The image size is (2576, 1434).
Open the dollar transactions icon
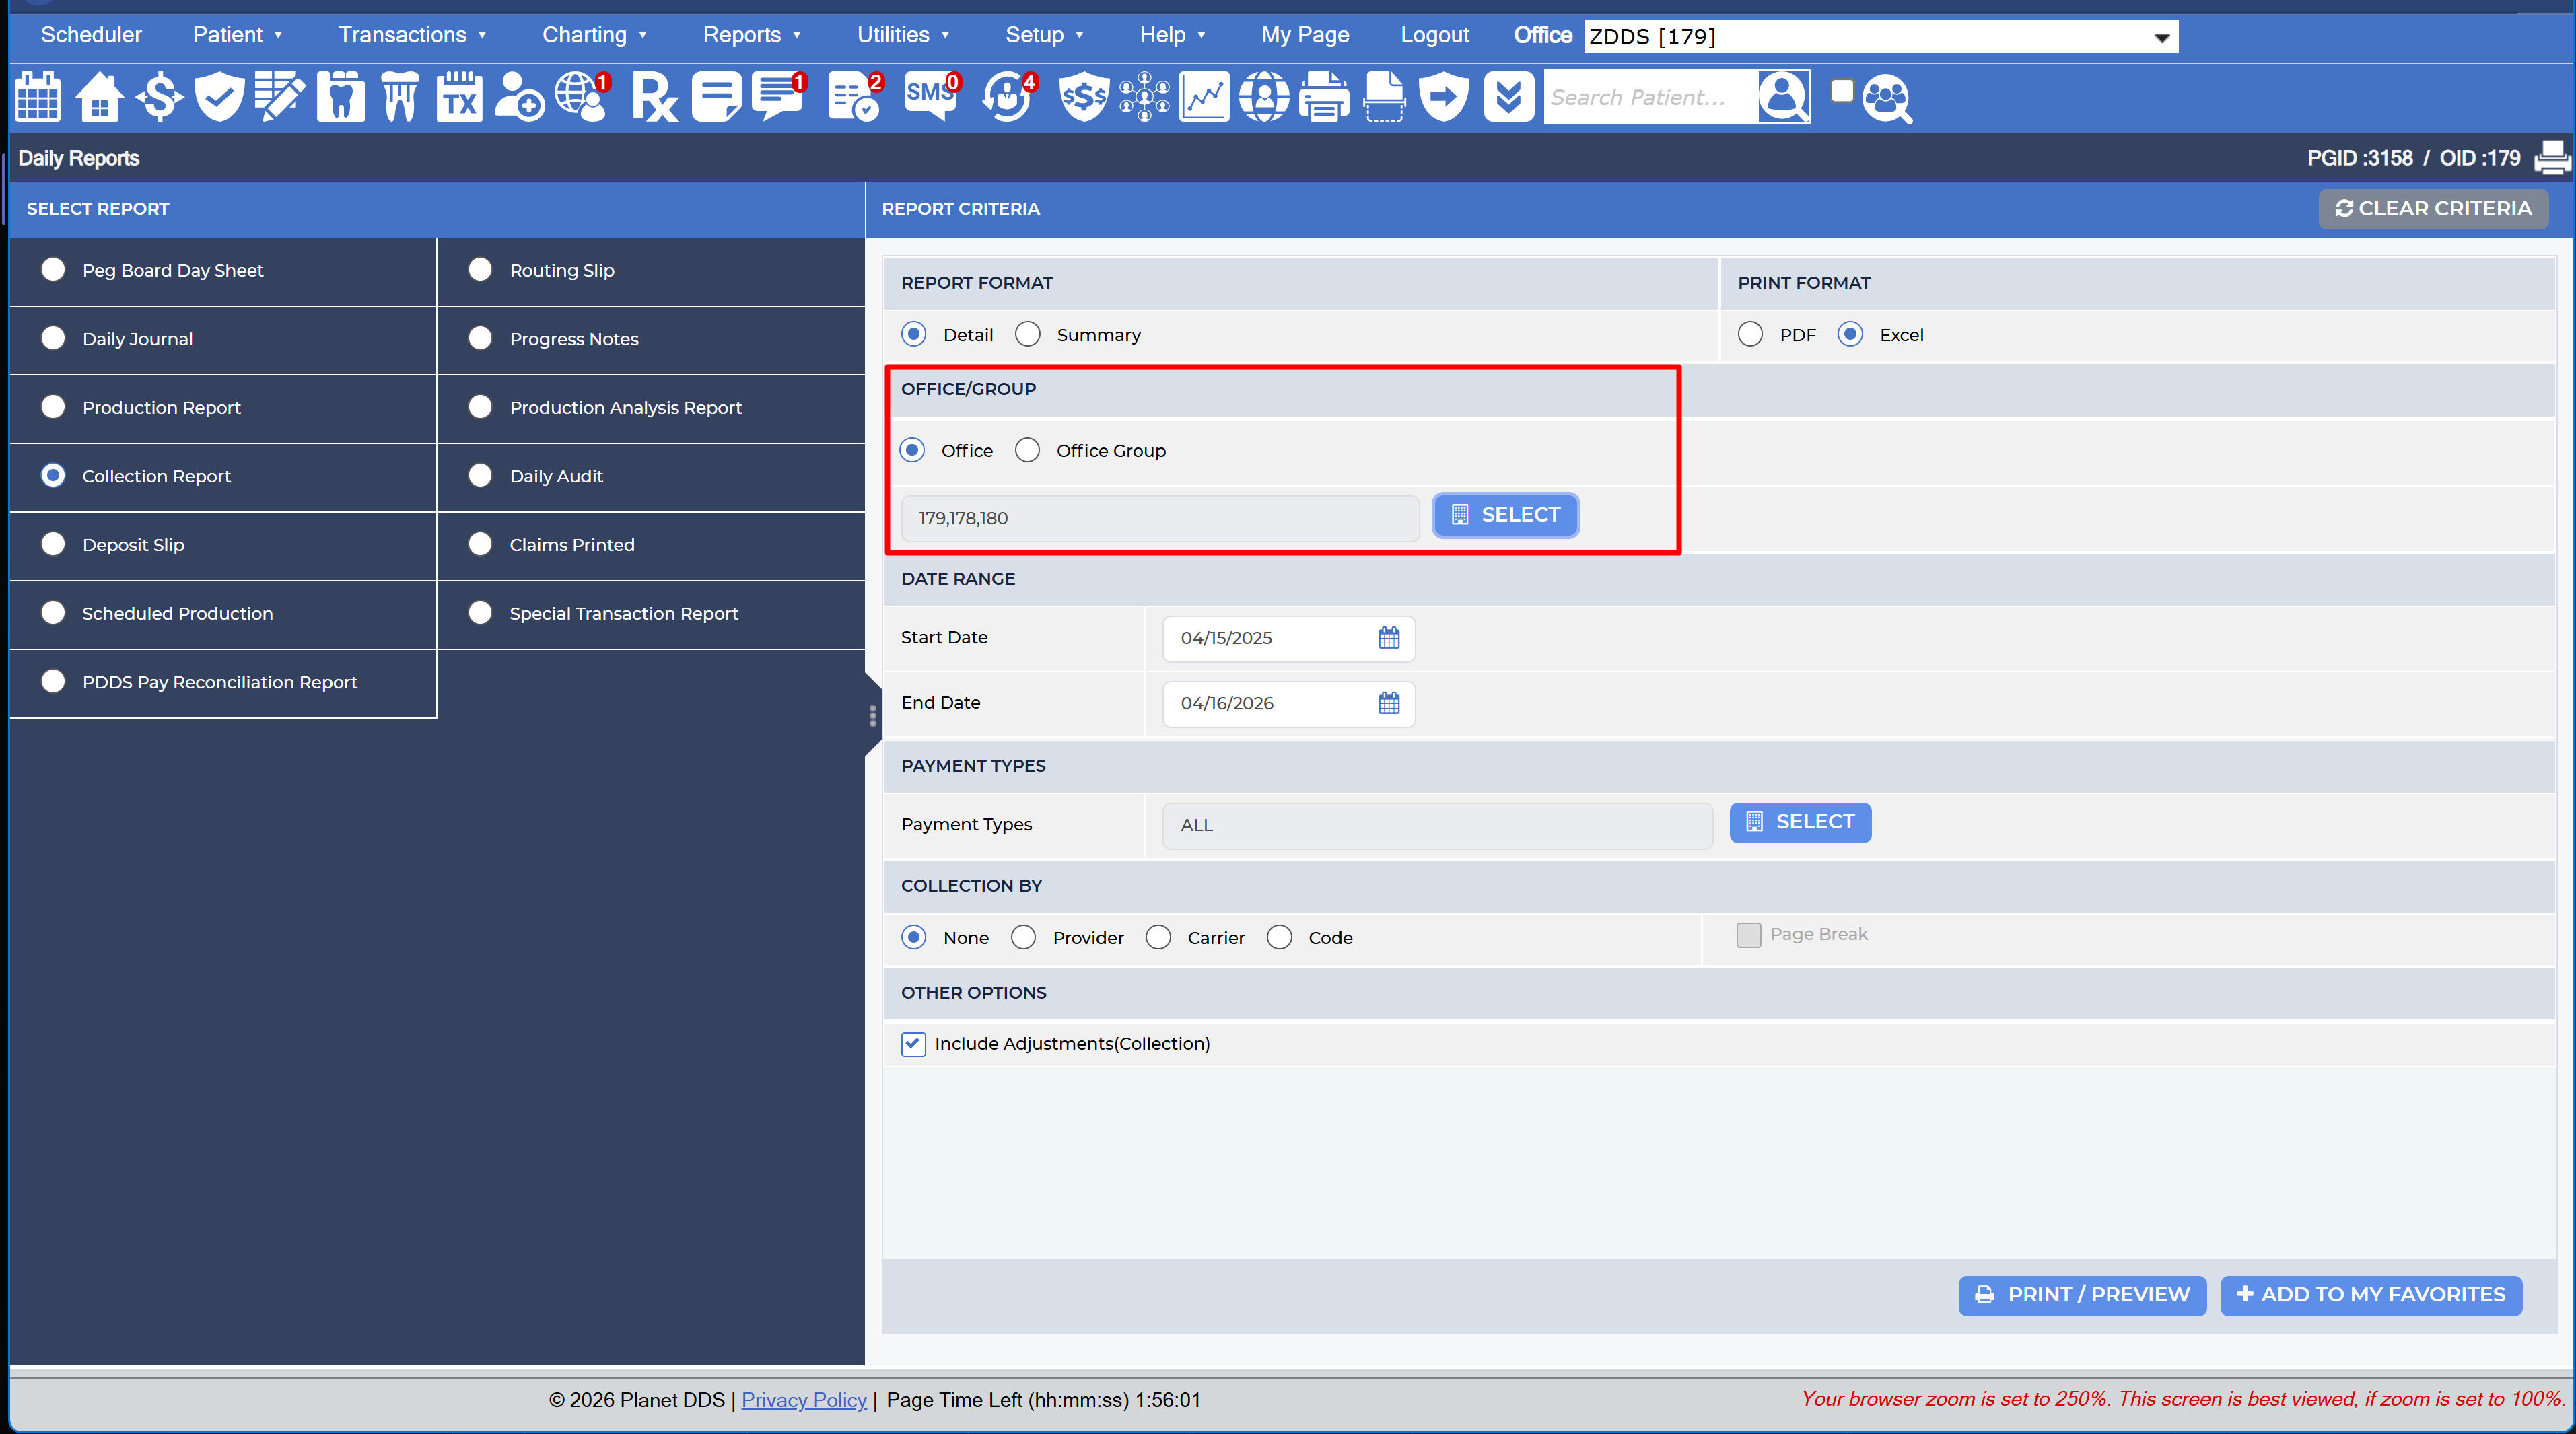pyautogui.click(x=160, y=97)
